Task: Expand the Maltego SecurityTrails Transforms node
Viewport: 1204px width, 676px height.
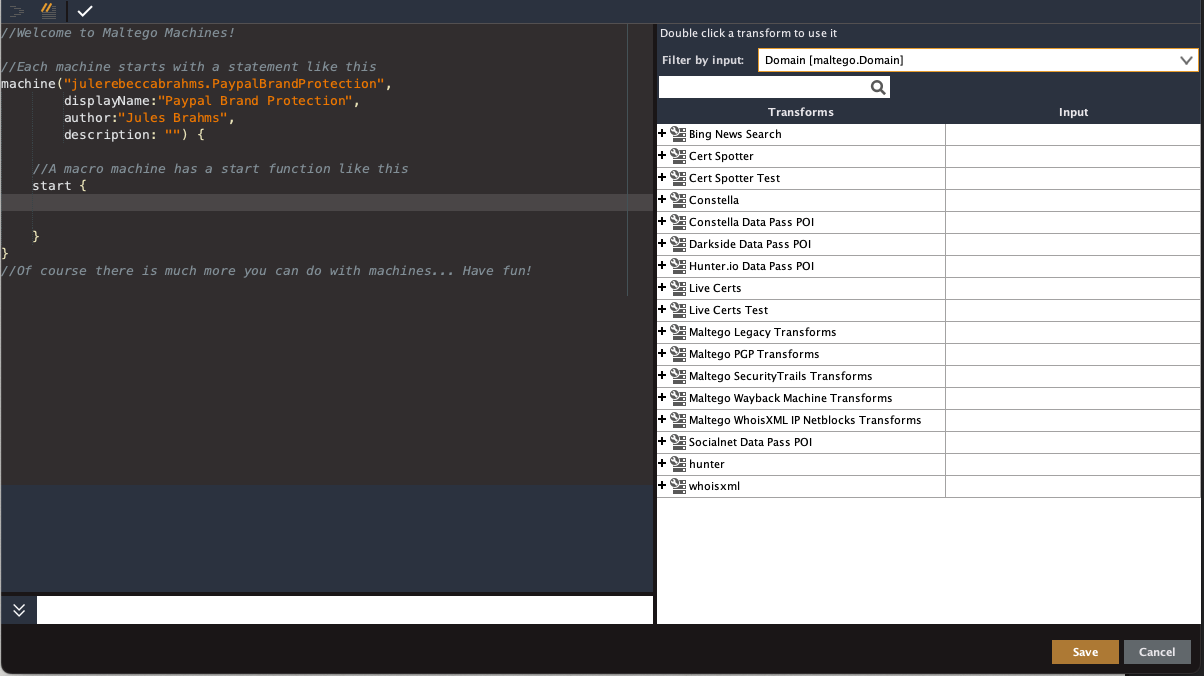Action: (662, 376)
